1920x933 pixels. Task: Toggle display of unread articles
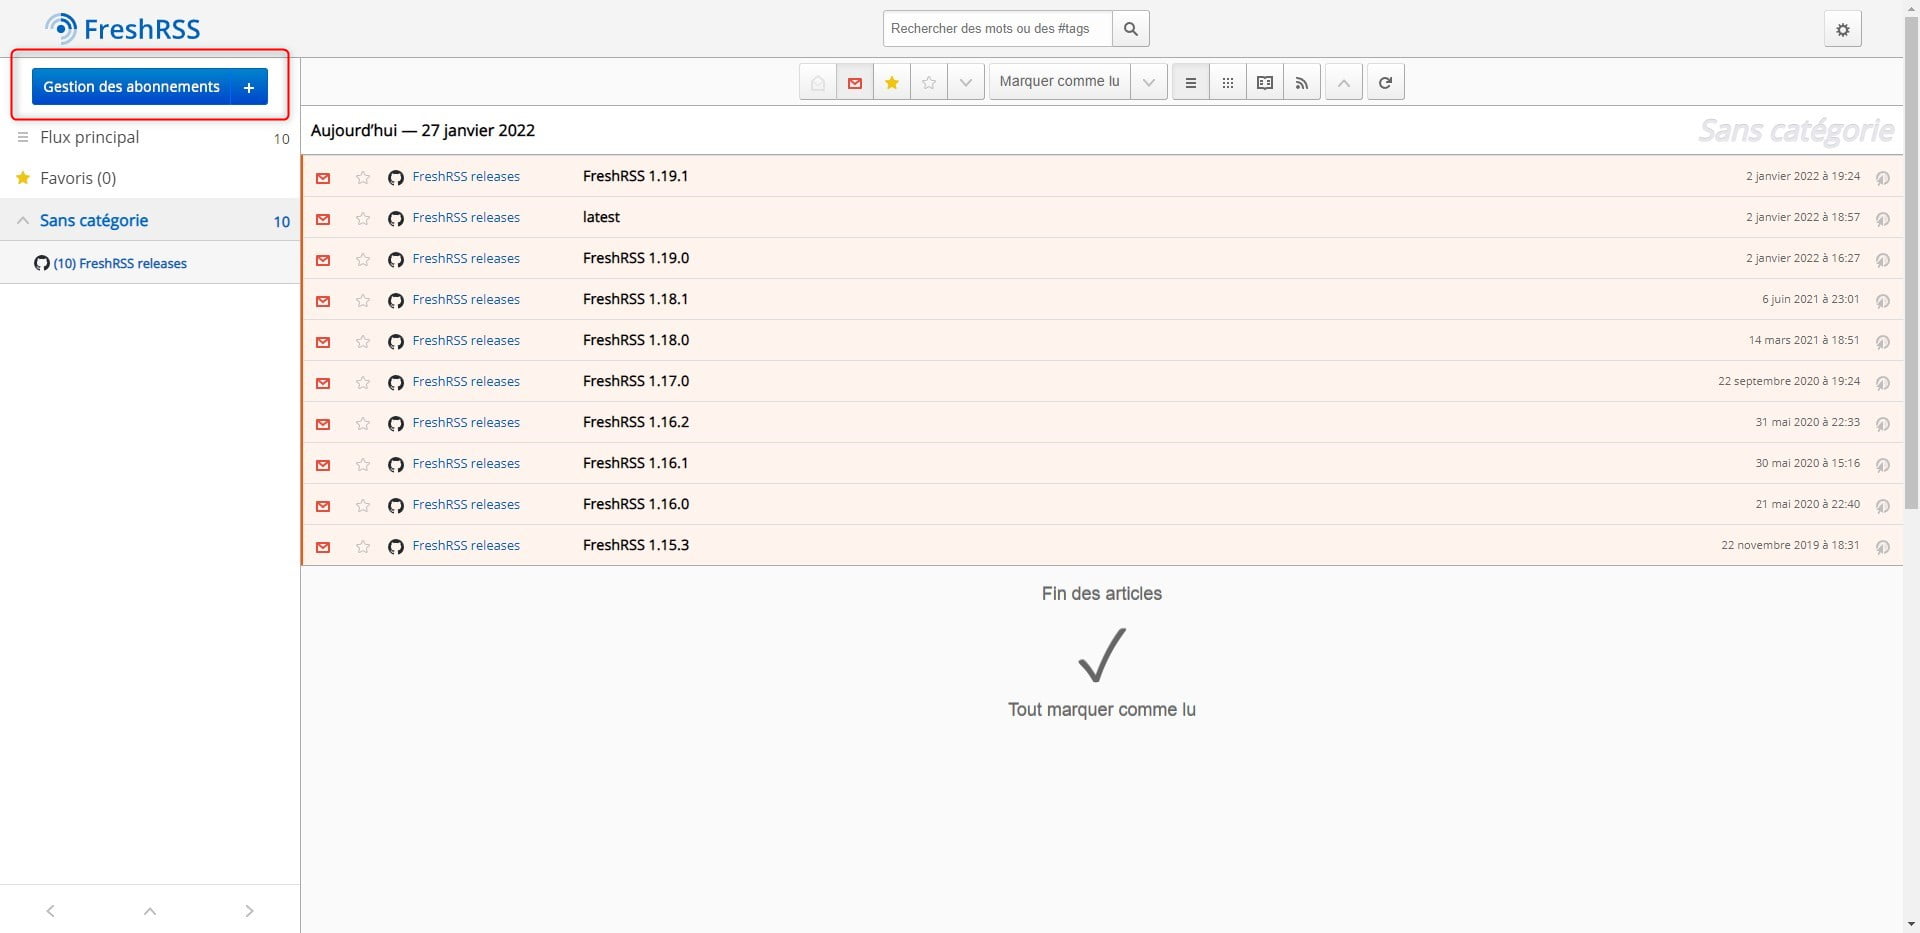click(x=854, y=82)
